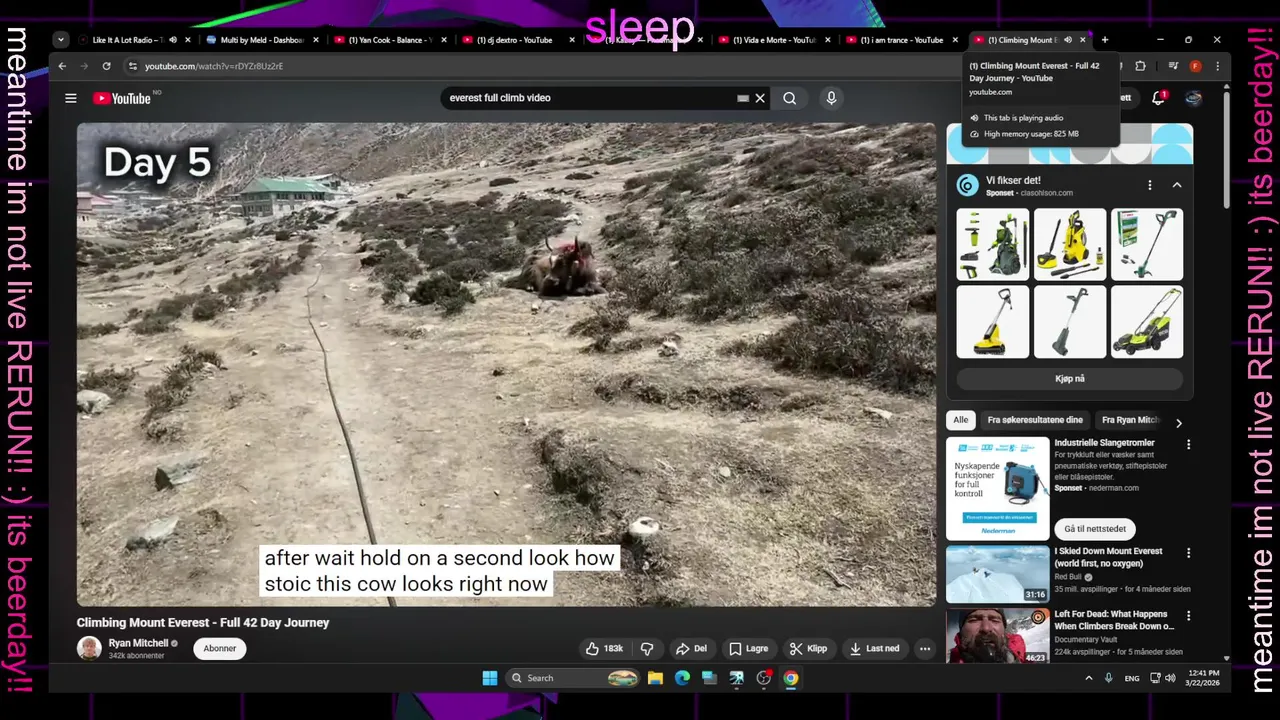Screen dimensions: 1280x720
Task: Open options for Left For Dead video
Action: coord(1188,615)
